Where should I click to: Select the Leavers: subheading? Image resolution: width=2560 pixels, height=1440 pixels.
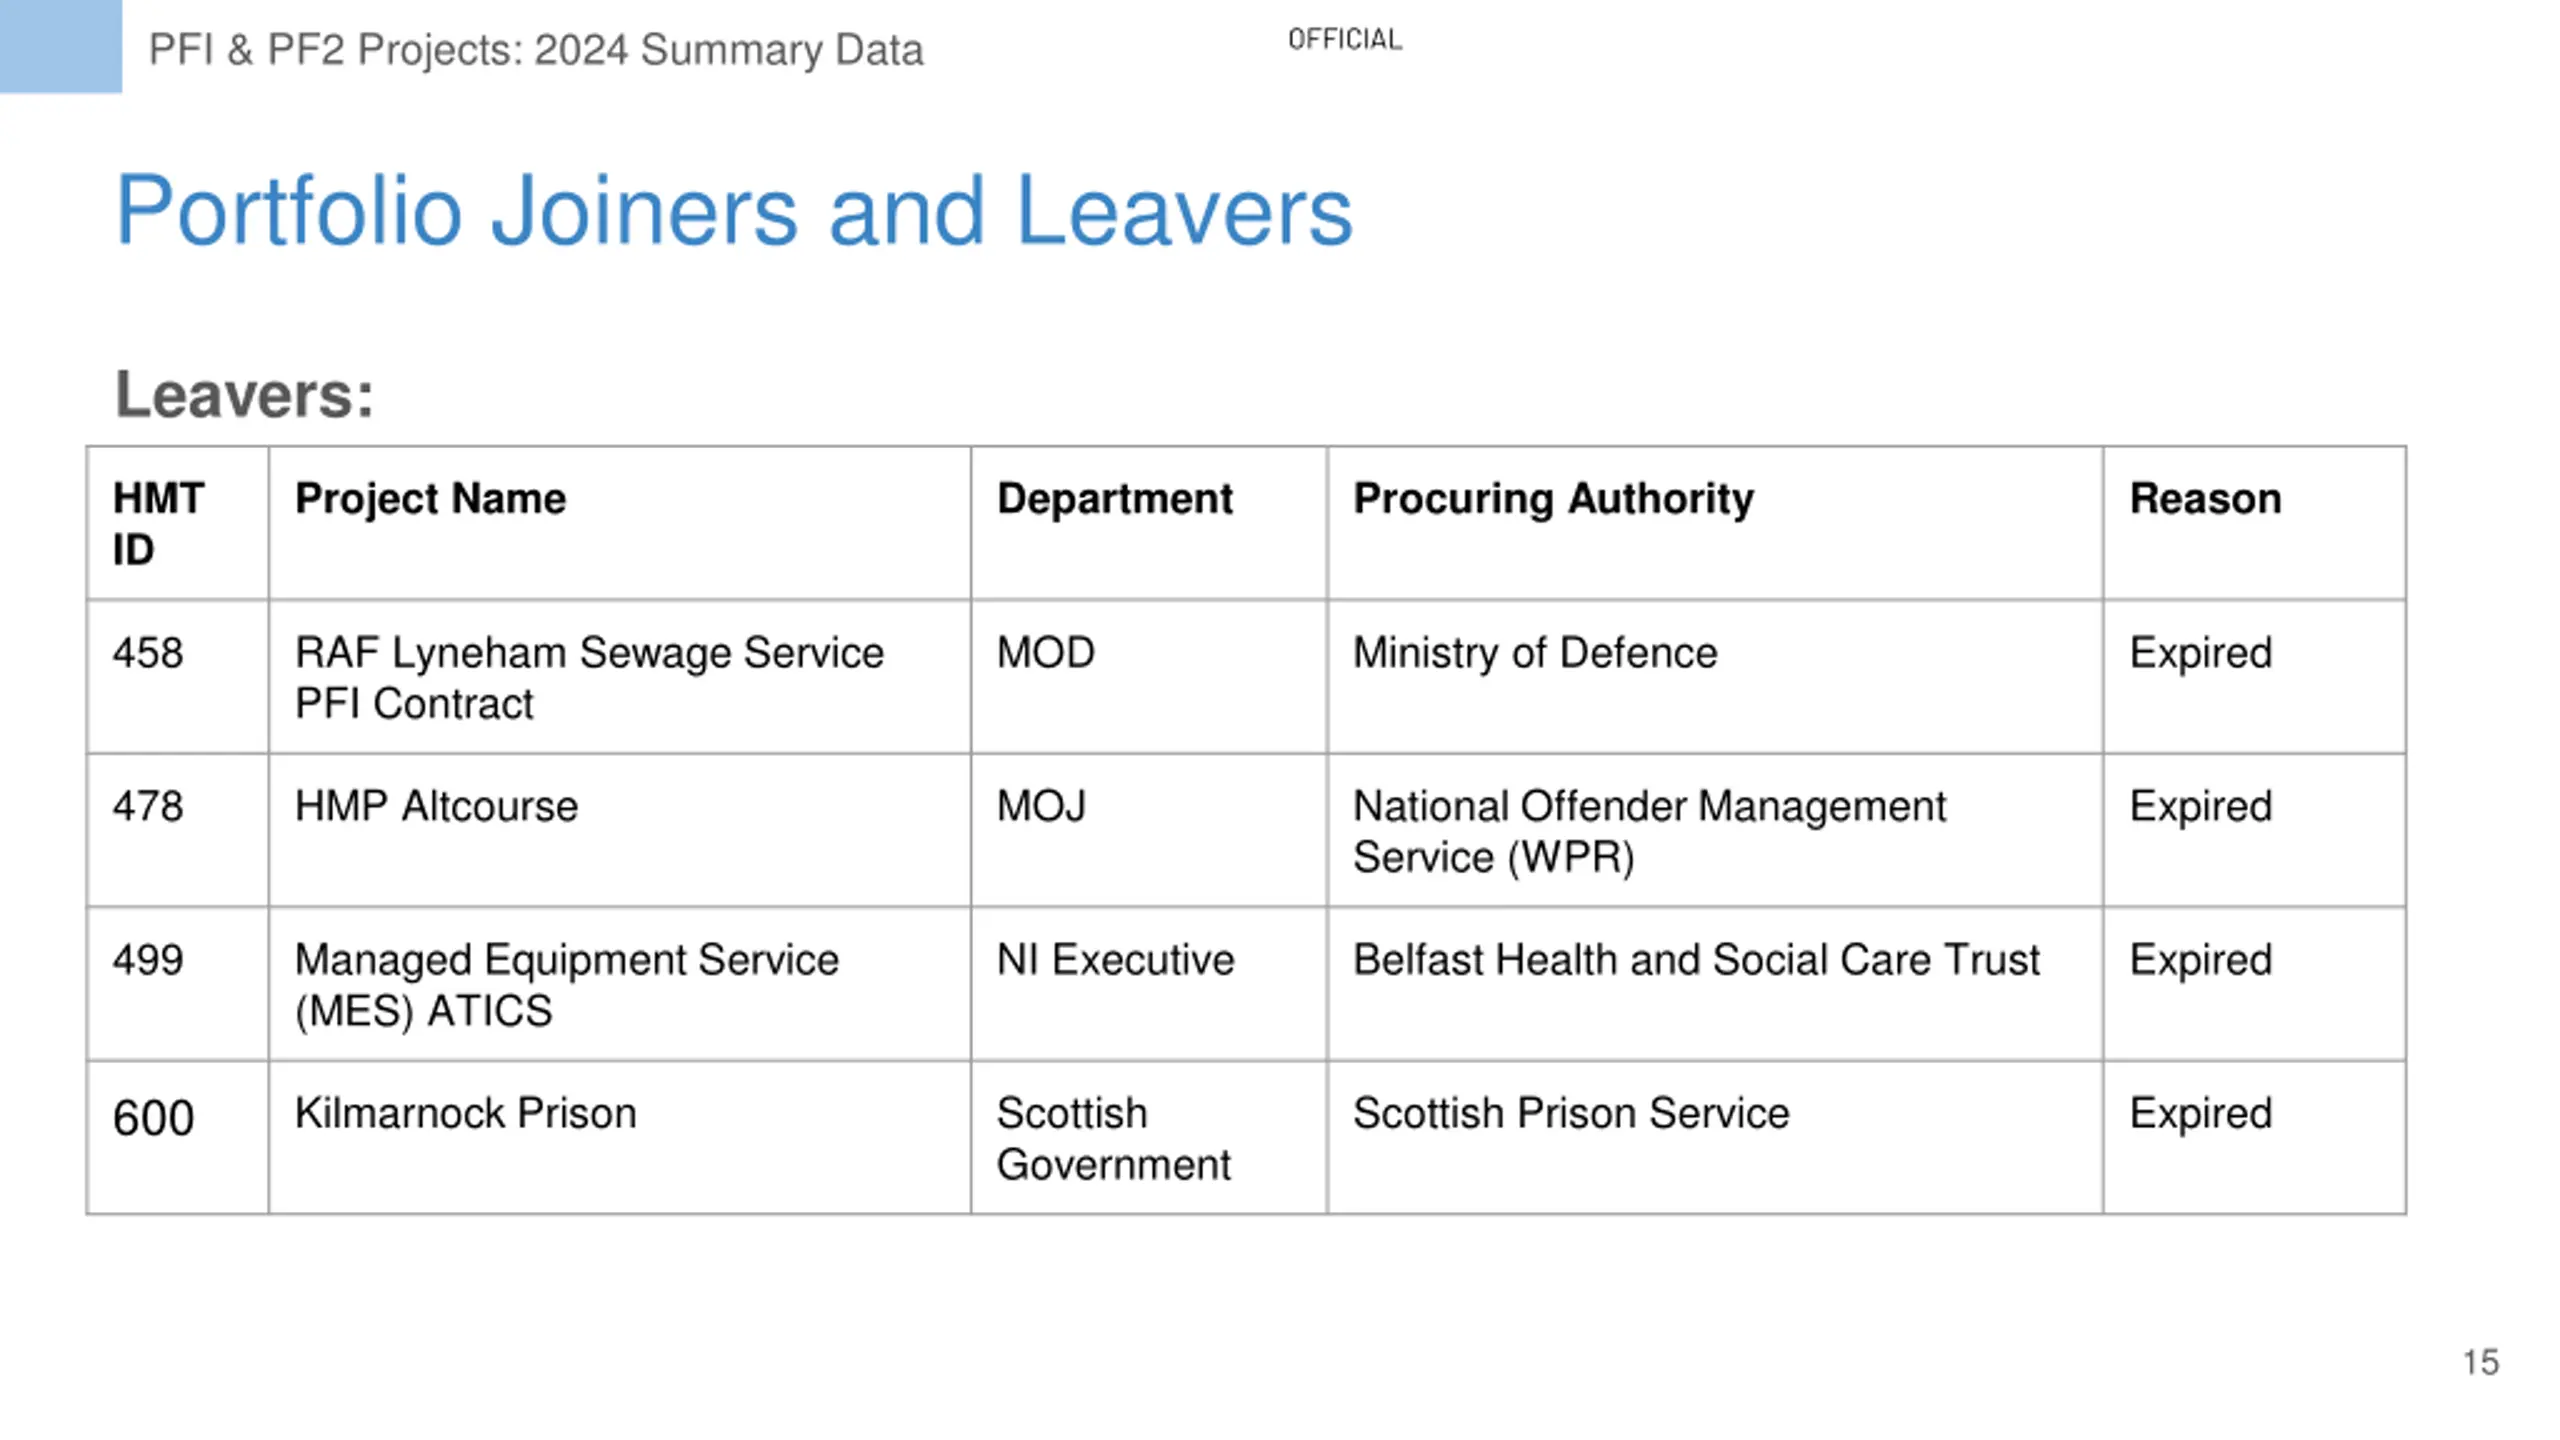tap(245, 394)
